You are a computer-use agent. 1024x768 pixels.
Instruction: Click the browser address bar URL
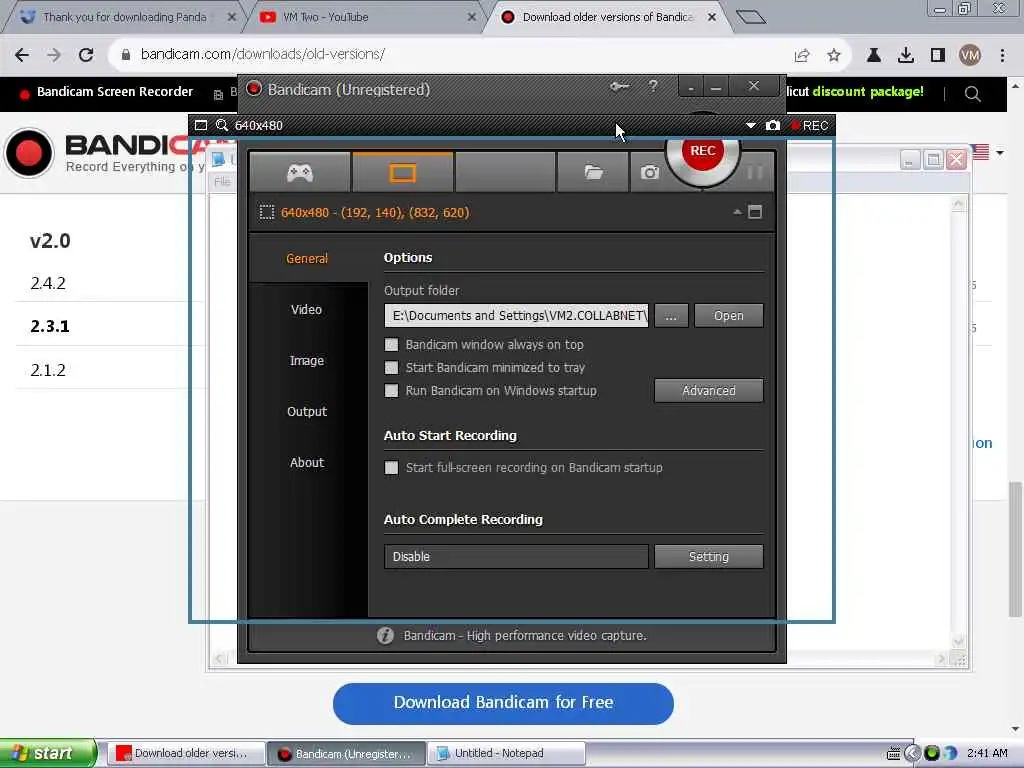click(263, 54)
